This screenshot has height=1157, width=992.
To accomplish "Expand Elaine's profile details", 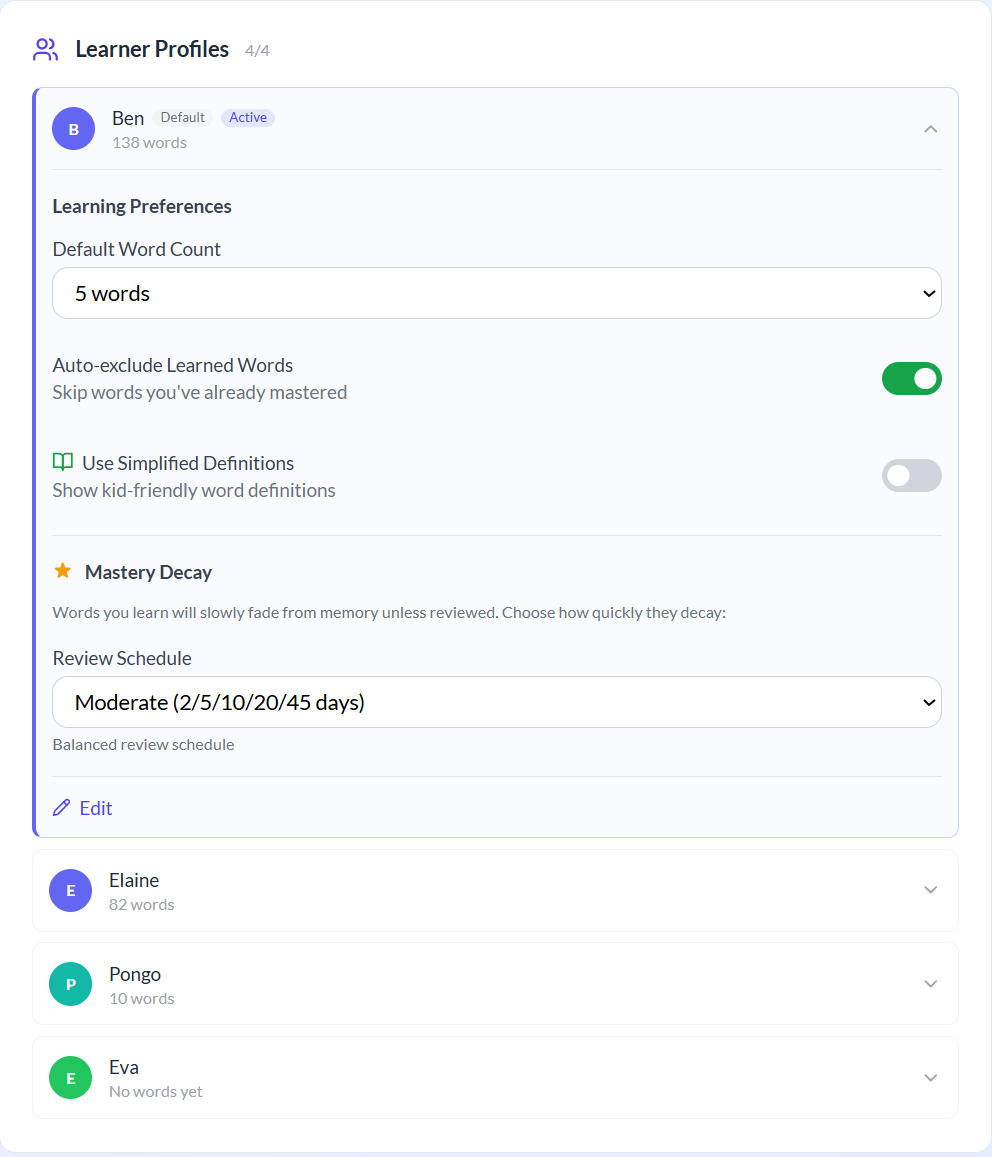I will (930, 890).
